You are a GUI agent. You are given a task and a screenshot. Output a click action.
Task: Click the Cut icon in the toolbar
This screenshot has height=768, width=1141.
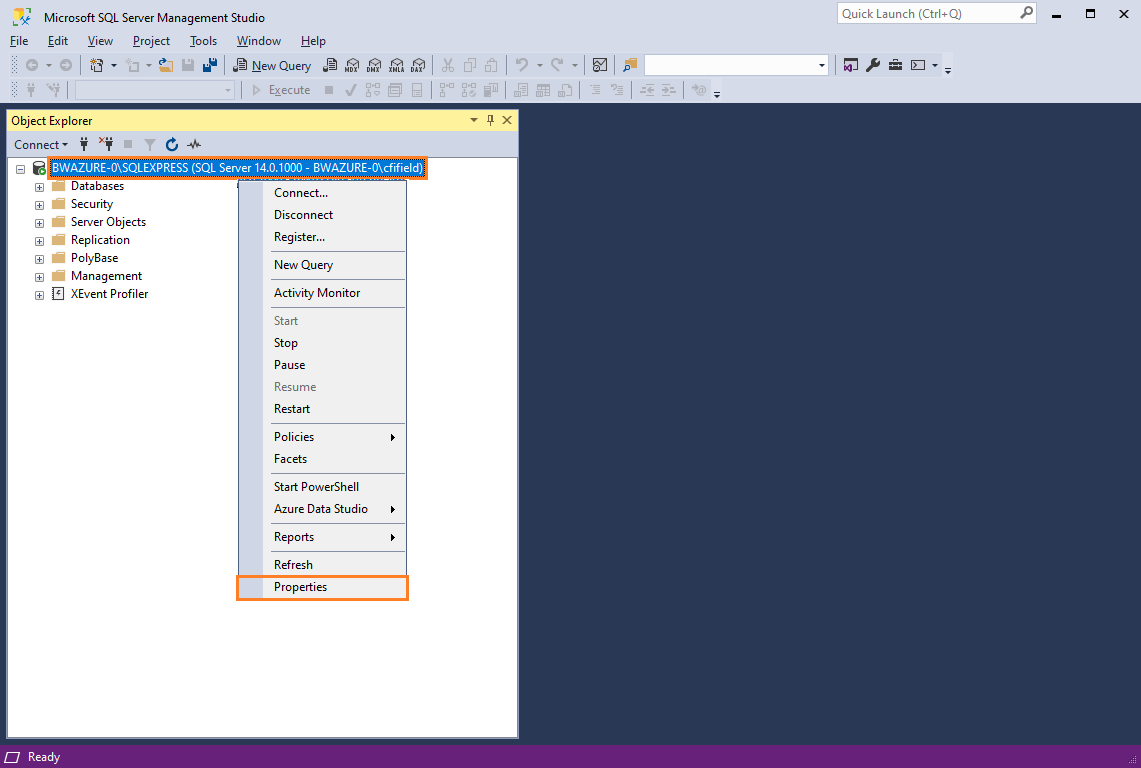point(448,64)
